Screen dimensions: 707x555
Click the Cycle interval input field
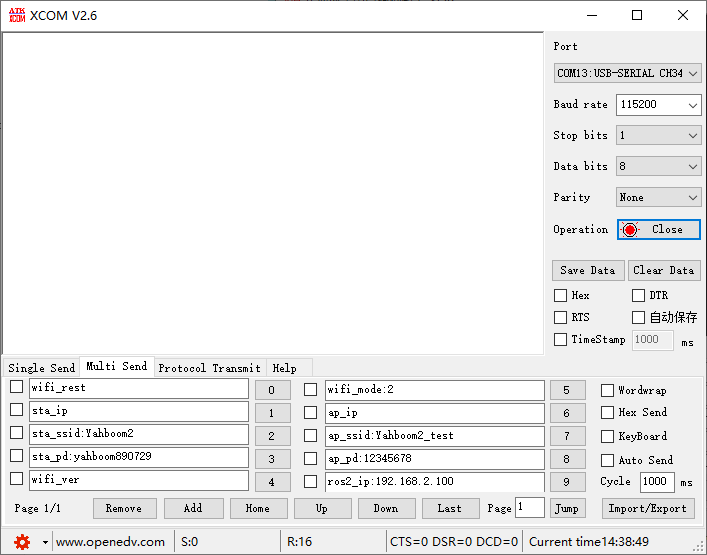pyautogui.click(x=657, y=482)
